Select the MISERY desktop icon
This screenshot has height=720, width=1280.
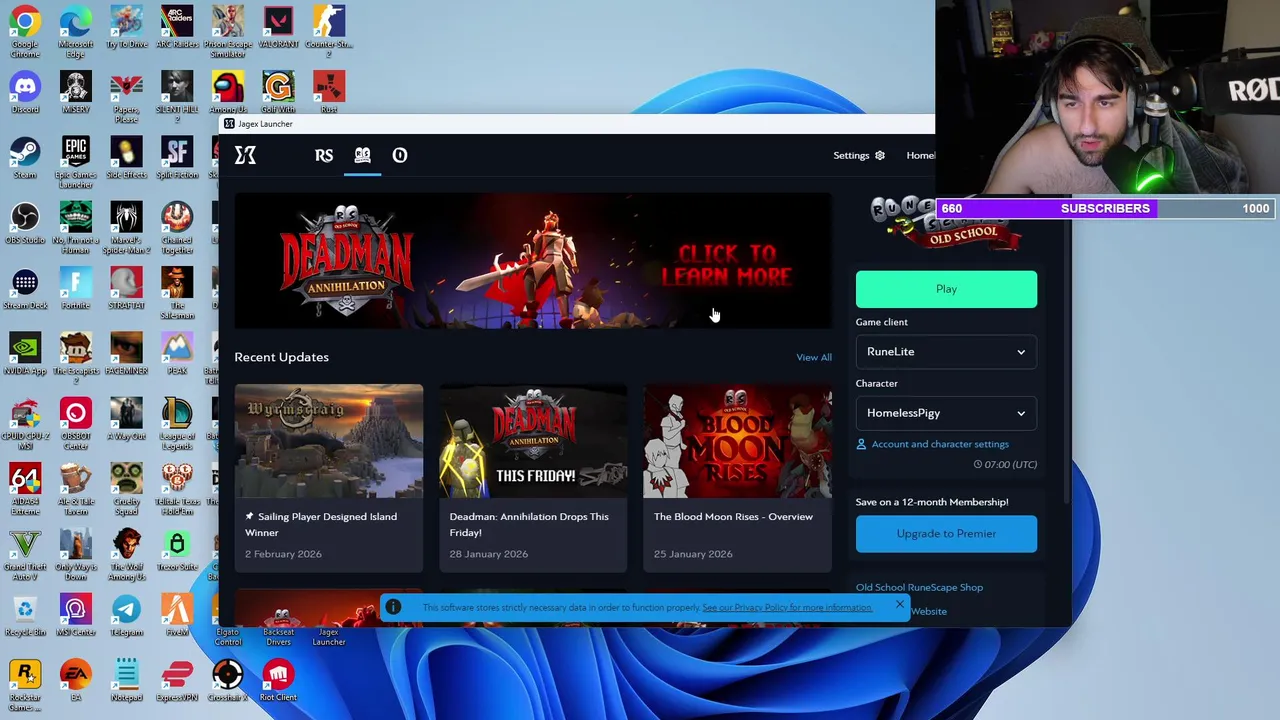(x=75, y=93)
